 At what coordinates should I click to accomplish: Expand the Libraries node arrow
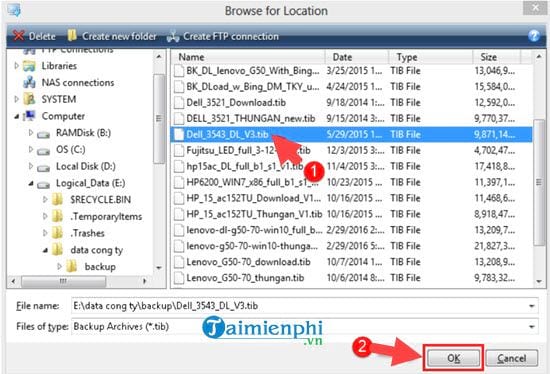(16, 66)
